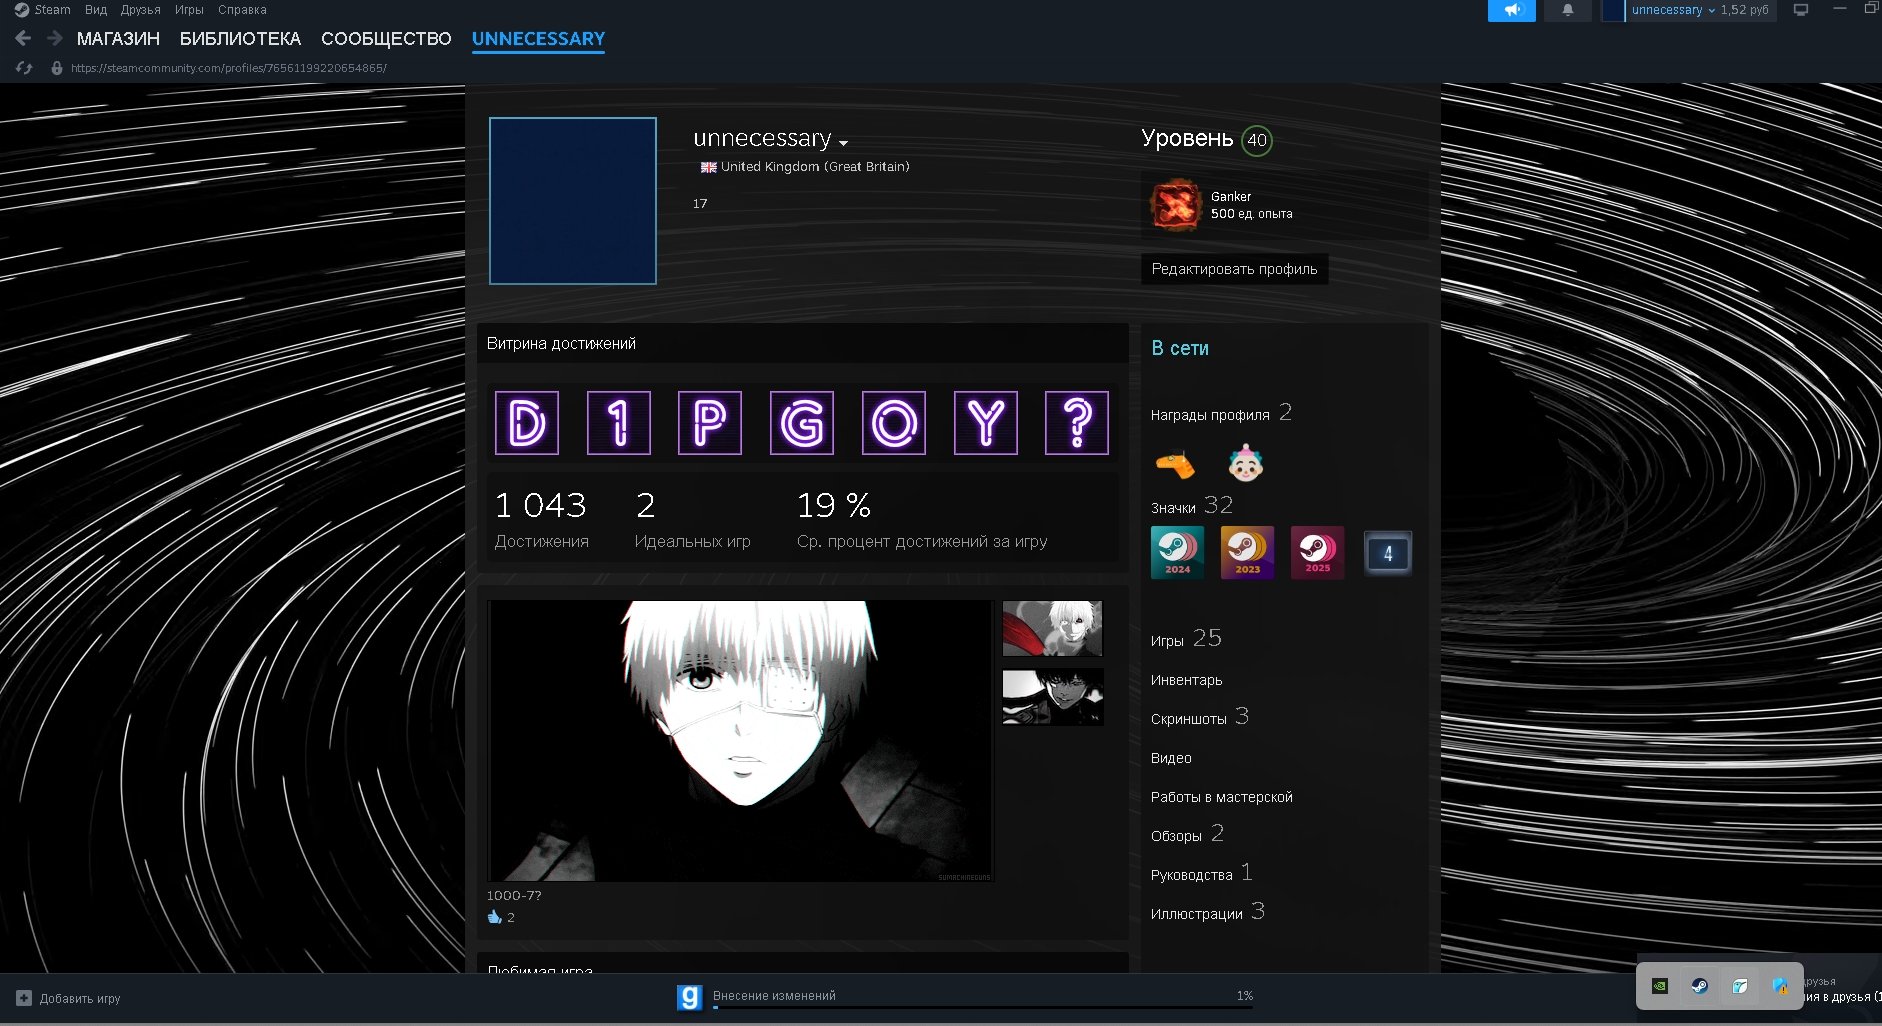
Task: Click the thumbs-up icon under the screenshot
Action: coord(494,916)
